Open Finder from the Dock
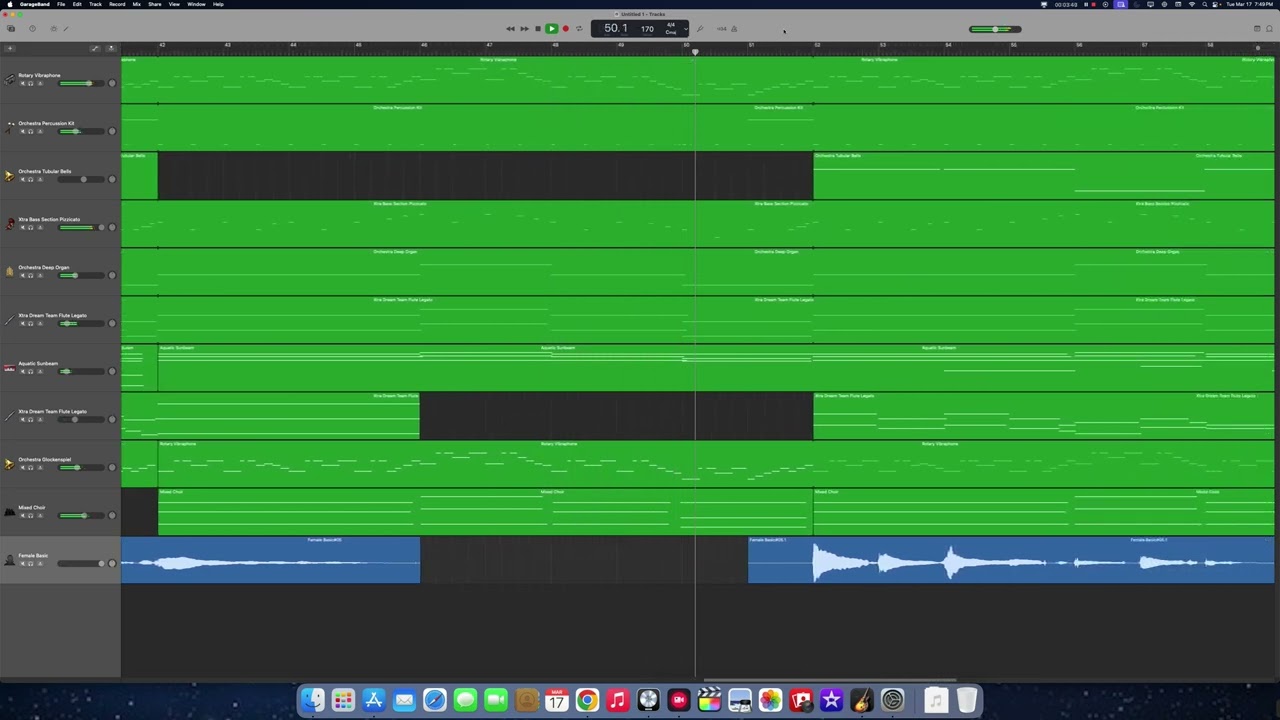This screenshot has height=720, width=1280. (x=313, y=700)
